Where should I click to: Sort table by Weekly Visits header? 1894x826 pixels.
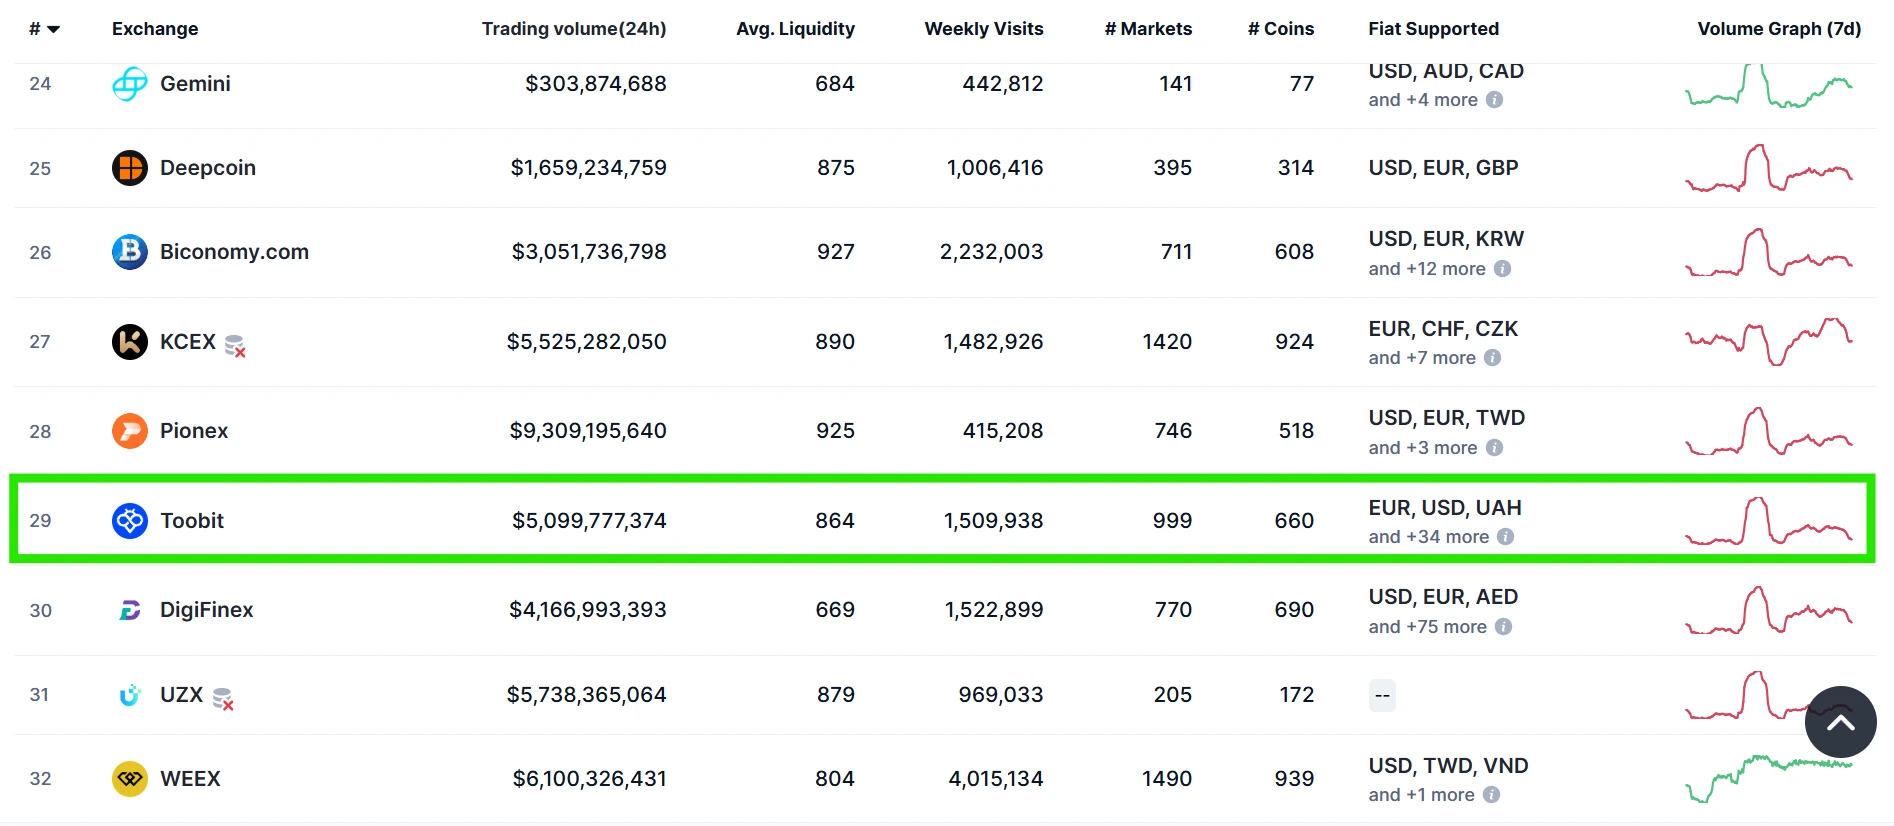pyautogui.click(x=983, y=29)
